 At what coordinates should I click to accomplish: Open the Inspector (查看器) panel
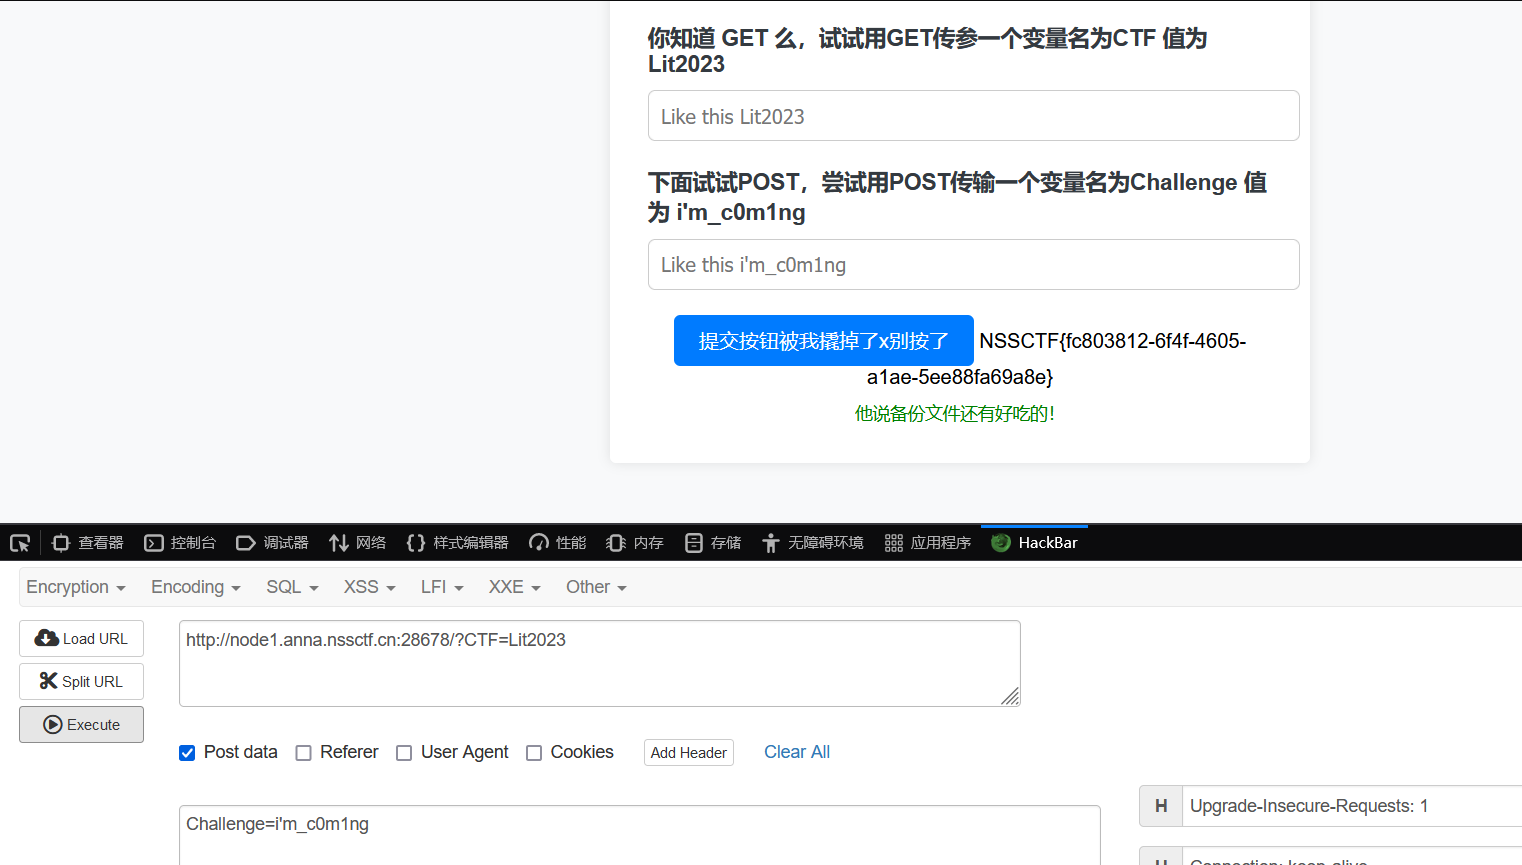(88, 543)
